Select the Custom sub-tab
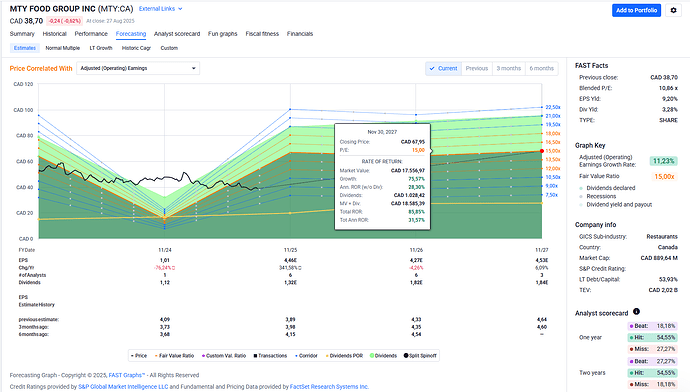 (x=169, y=48)
